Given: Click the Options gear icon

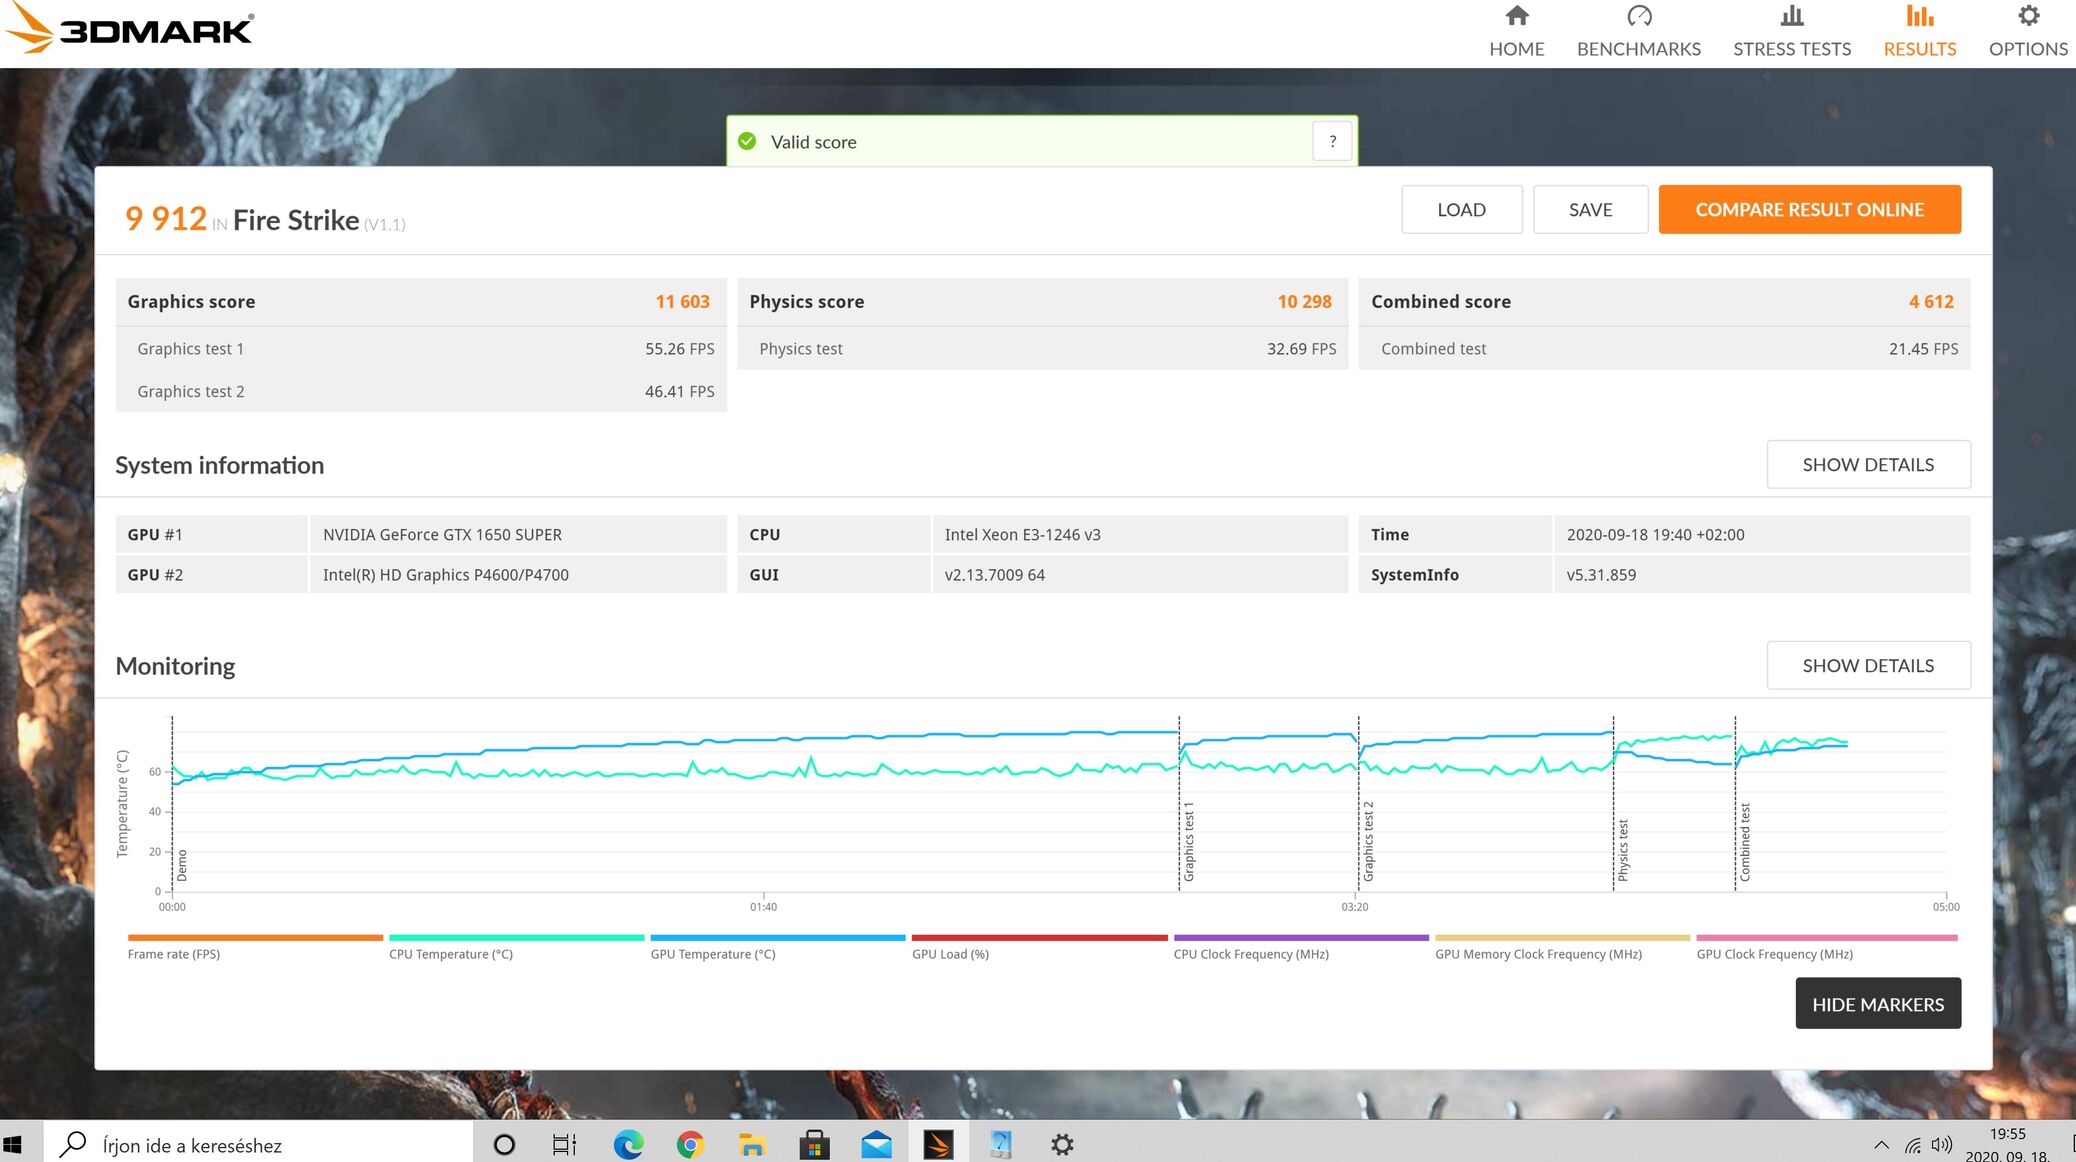Looking at the screenshot, I should 2028,16.
